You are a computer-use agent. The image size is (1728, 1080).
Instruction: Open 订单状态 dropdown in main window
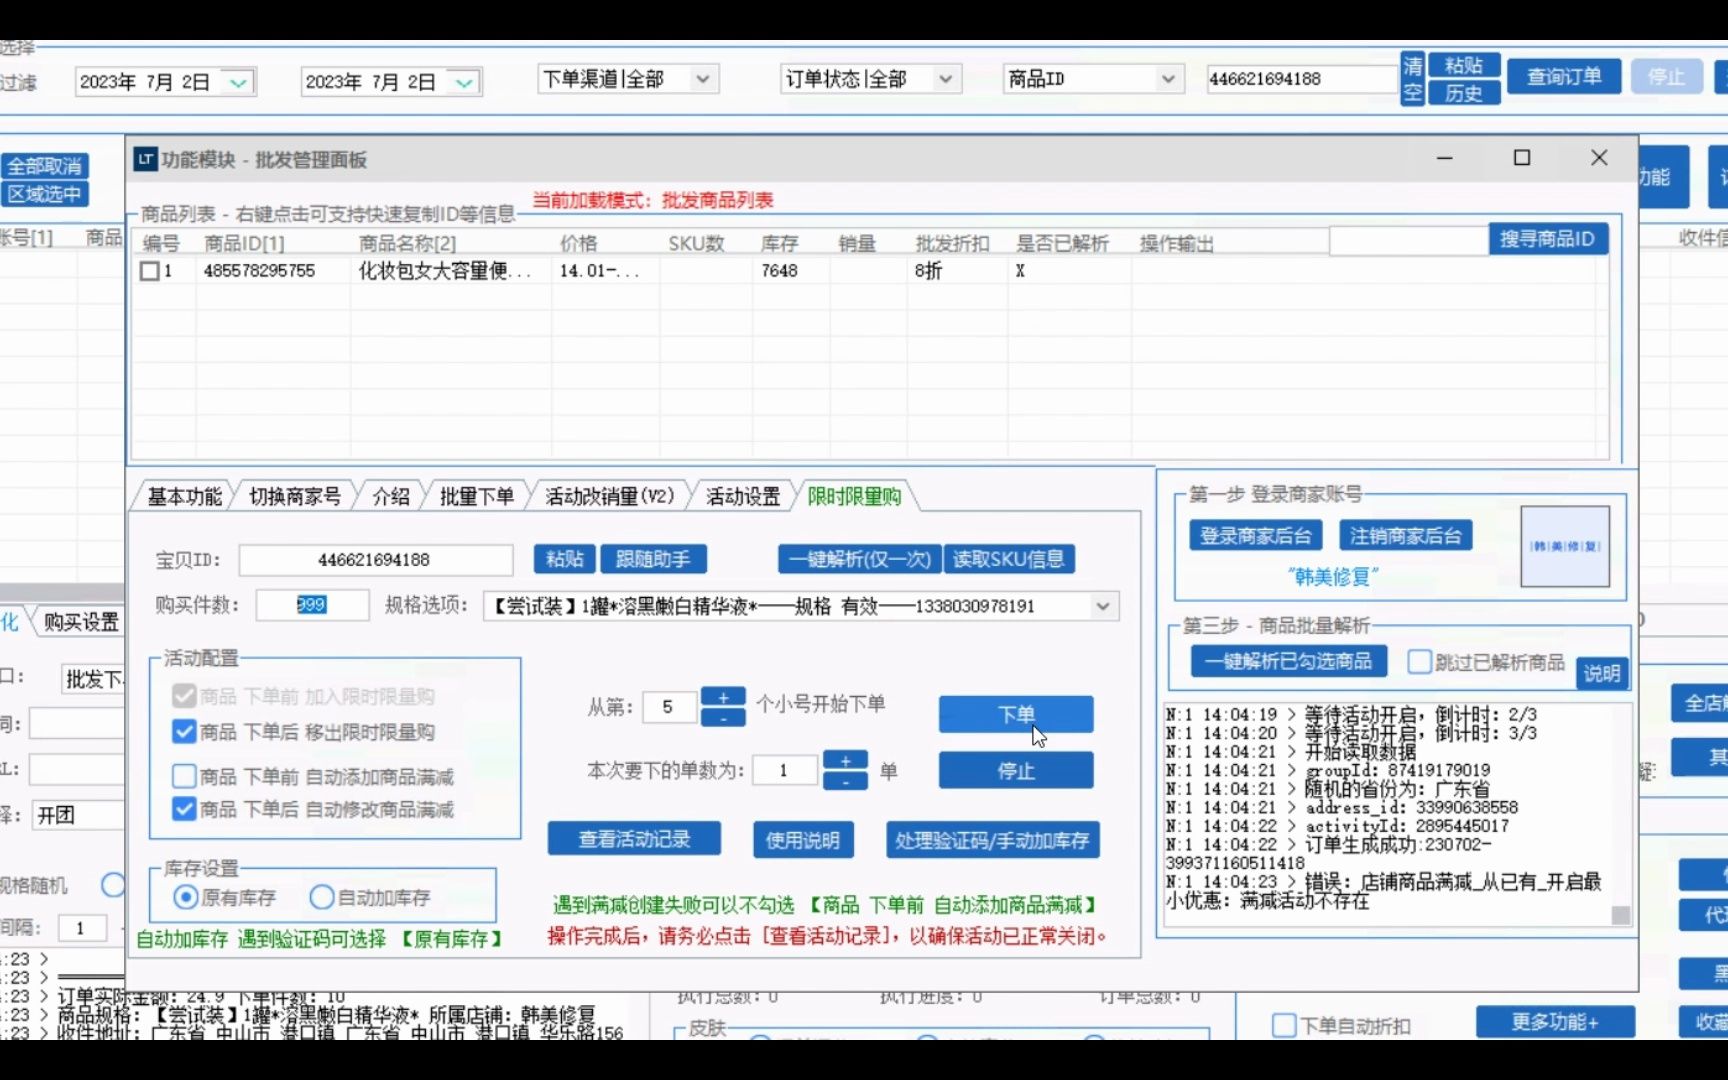pyautogui.click(x=945, y=78)
